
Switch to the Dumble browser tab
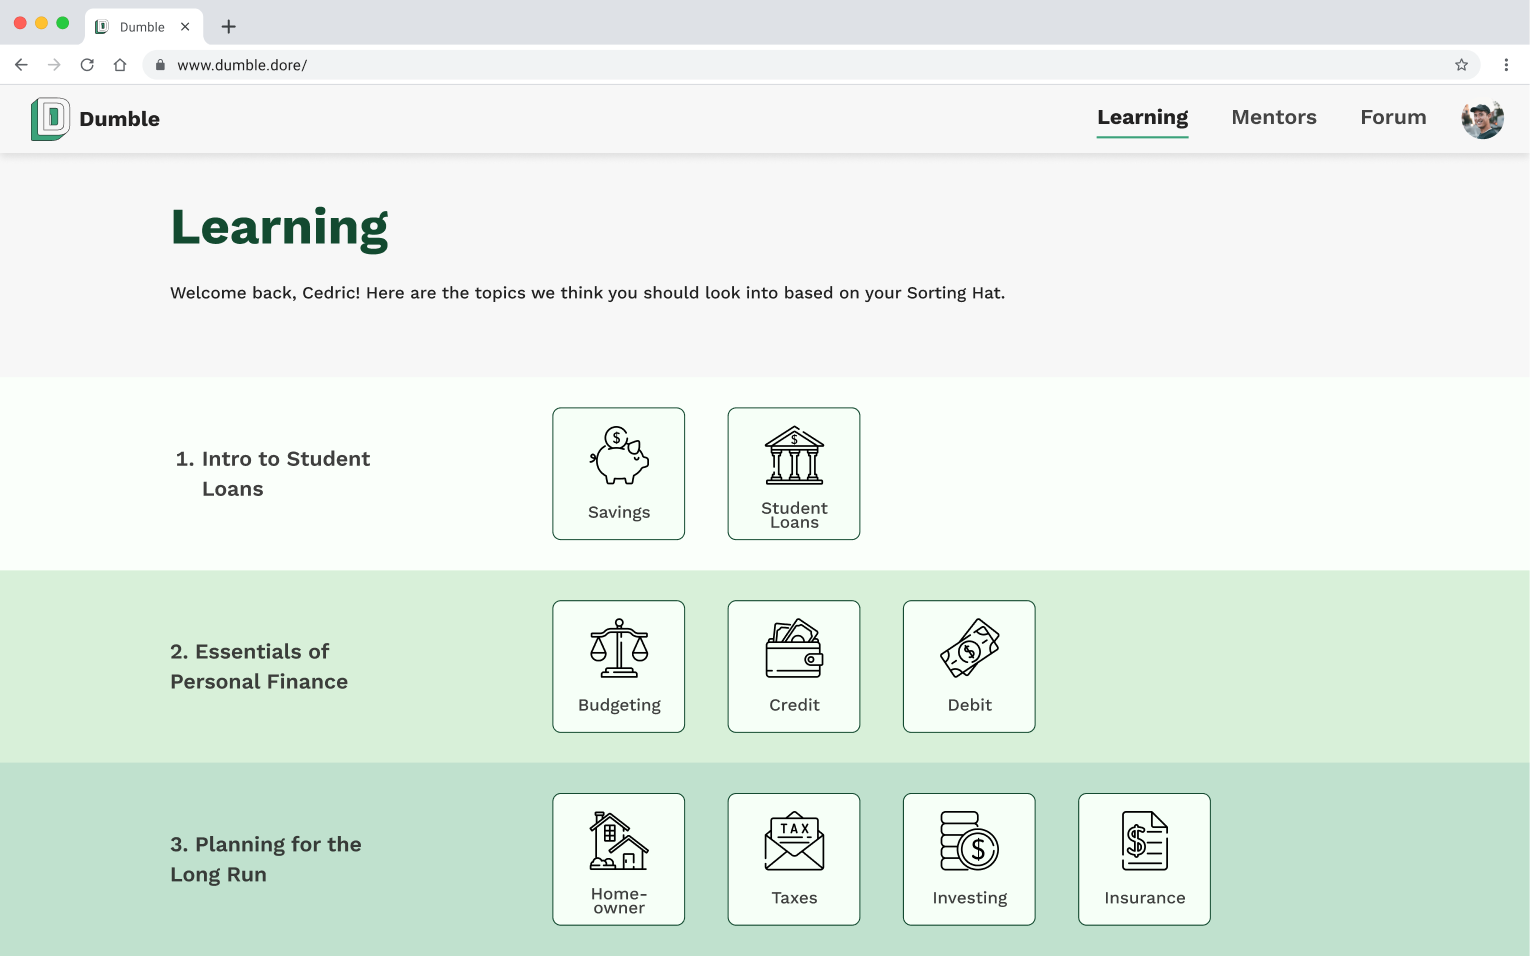pos(144,27)
